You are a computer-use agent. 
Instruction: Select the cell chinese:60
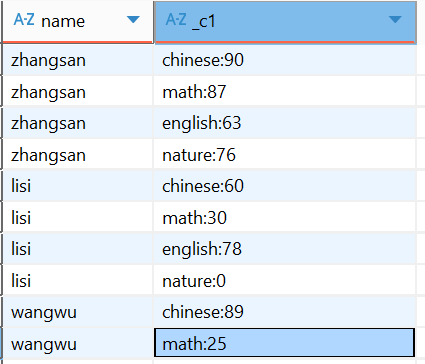click(285, 186)
